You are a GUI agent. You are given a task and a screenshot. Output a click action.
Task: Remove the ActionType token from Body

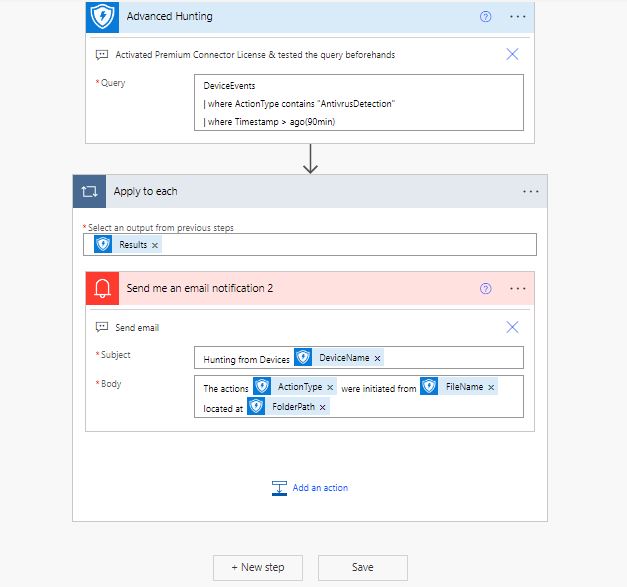pos(330,387)
